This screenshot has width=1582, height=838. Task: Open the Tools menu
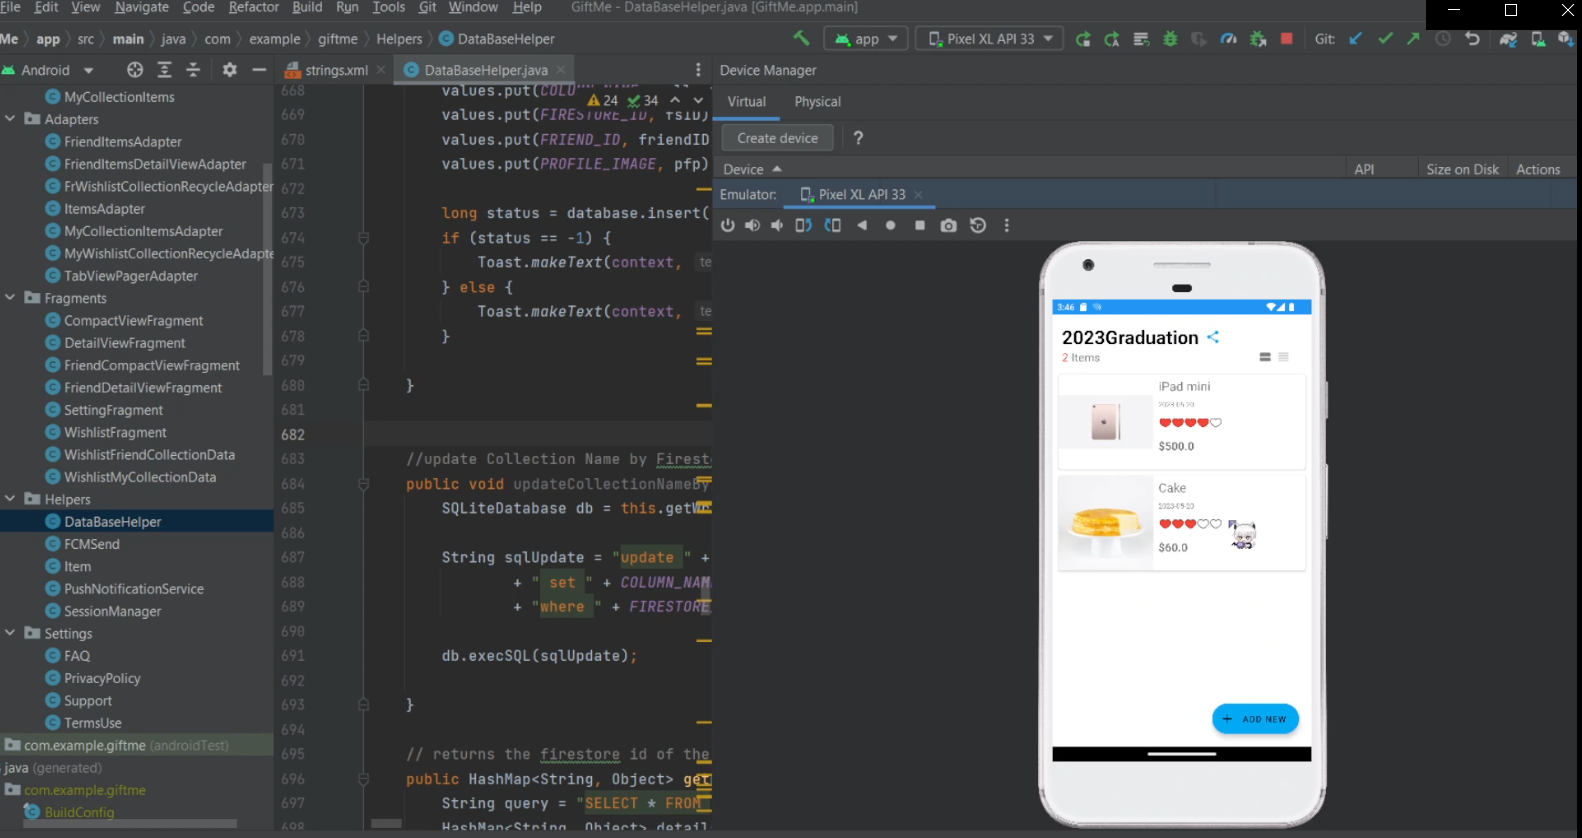pyautogui.click(x=389, y=7)
